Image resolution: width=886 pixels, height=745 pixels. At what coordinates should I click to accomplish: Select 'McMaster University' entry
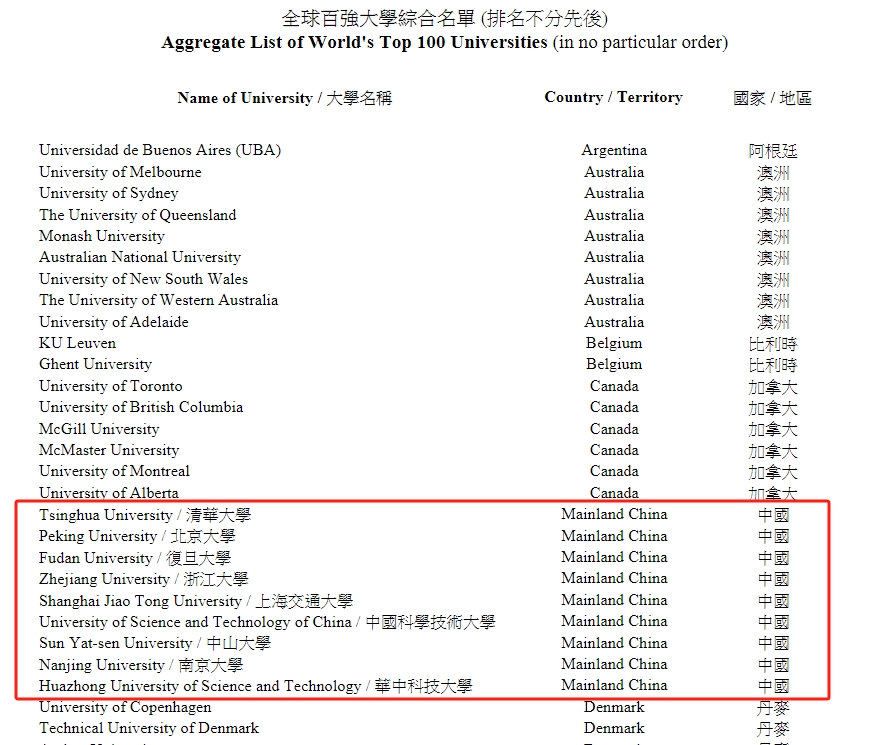pyautogui.click(x=109, y=451)
